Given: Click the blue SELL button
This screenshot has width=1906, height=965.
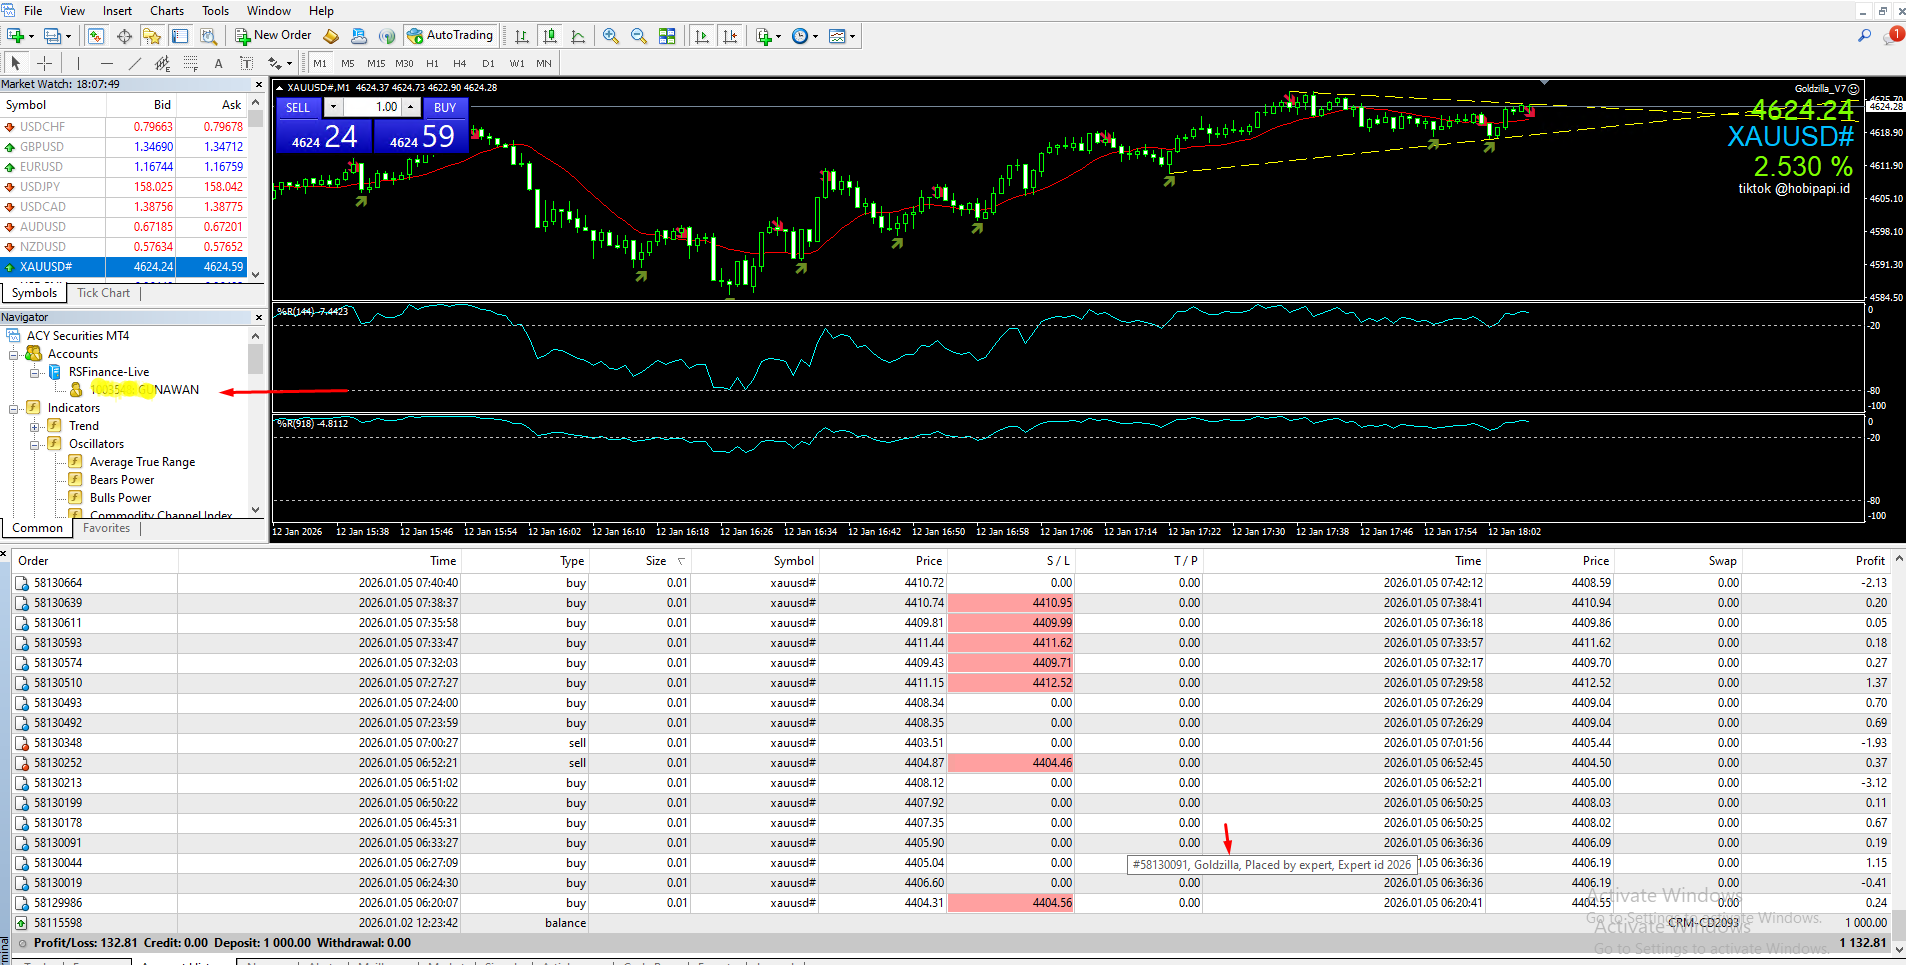Looking at the screenshot, I should 298,108.
